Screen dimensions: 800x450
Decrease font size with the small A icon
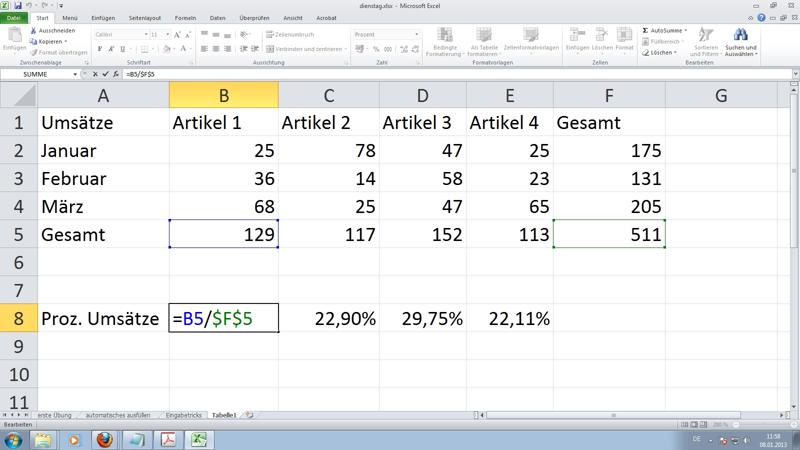coord(188,35)
